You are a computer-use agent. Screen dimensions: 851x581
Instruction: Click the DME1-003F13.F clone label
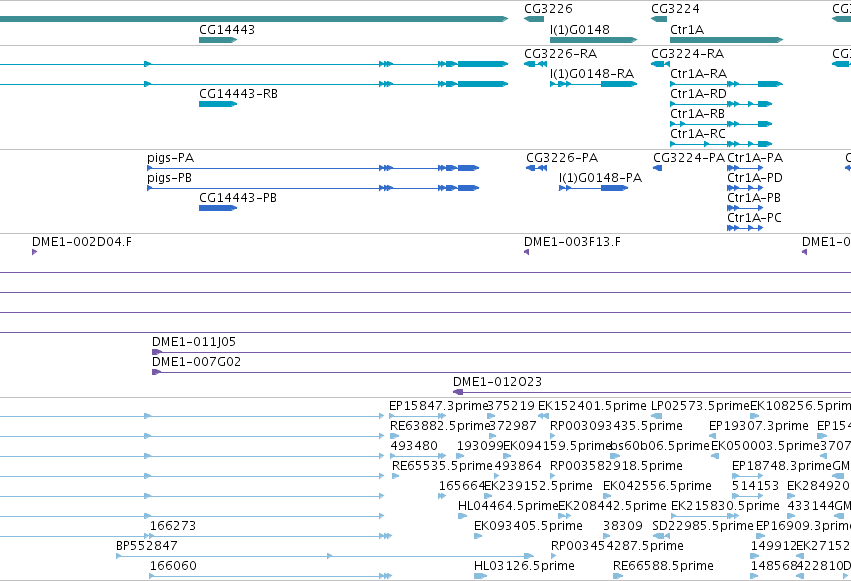(572, 242)
